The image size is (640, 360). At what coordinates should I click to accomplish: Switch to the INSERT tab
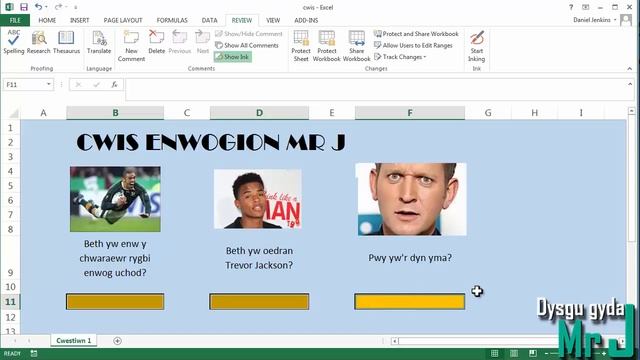(80, 20)
